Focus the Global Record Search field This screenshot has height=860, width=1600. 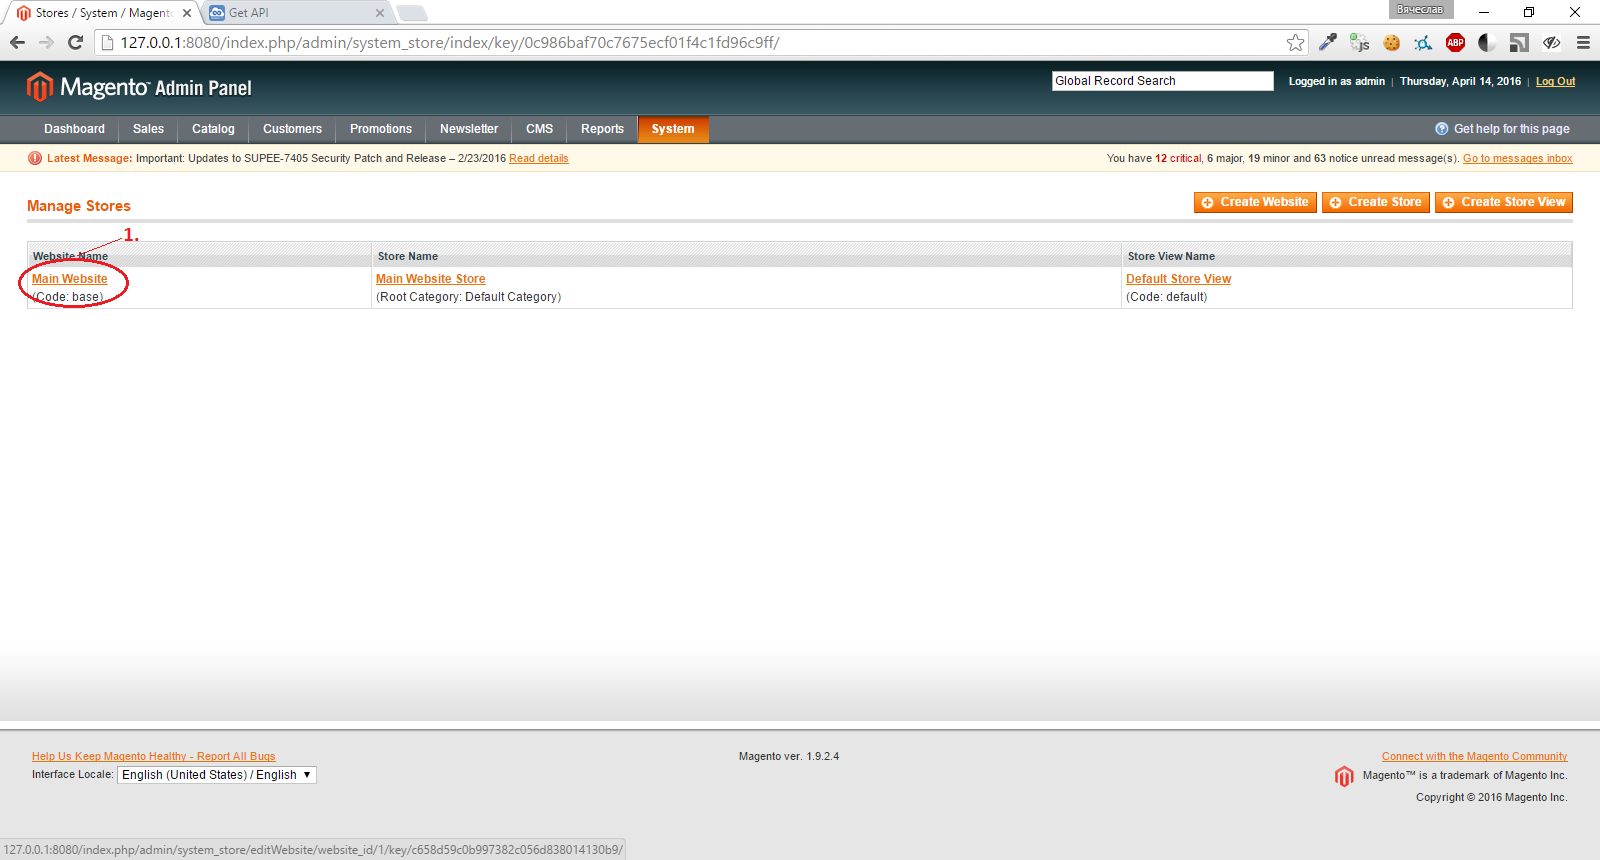1163,81
